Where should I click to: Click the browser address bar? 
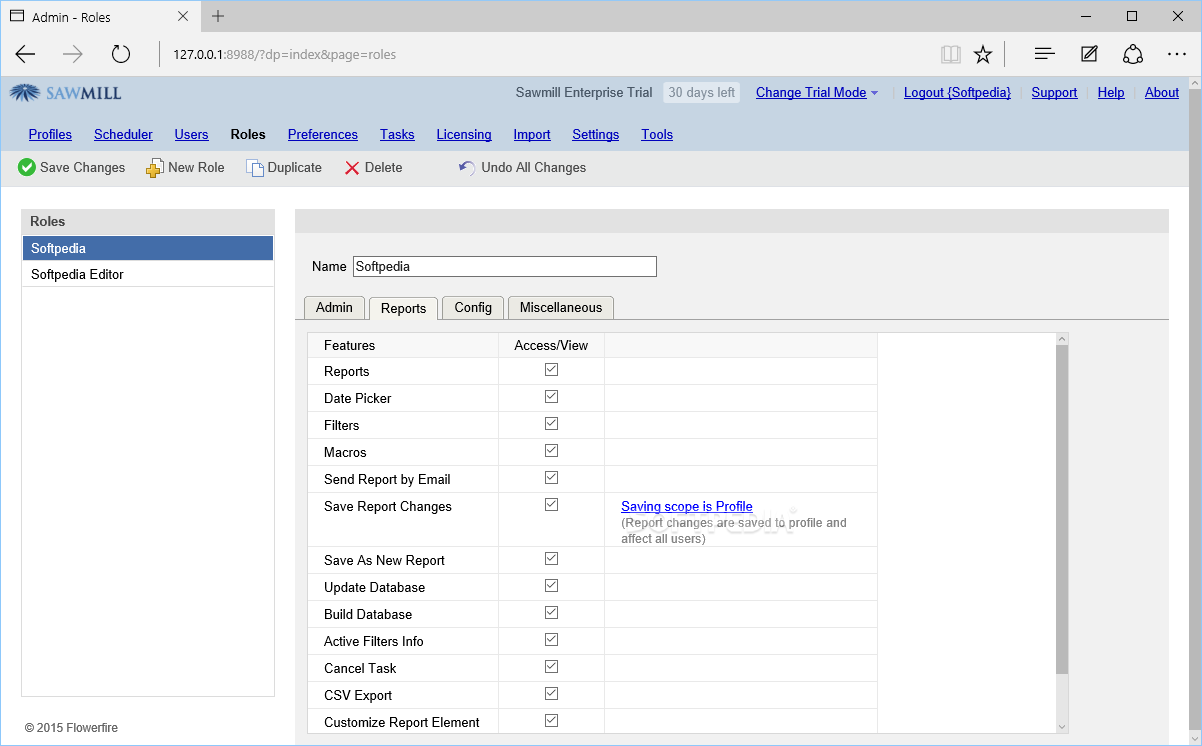coord(545,54)
